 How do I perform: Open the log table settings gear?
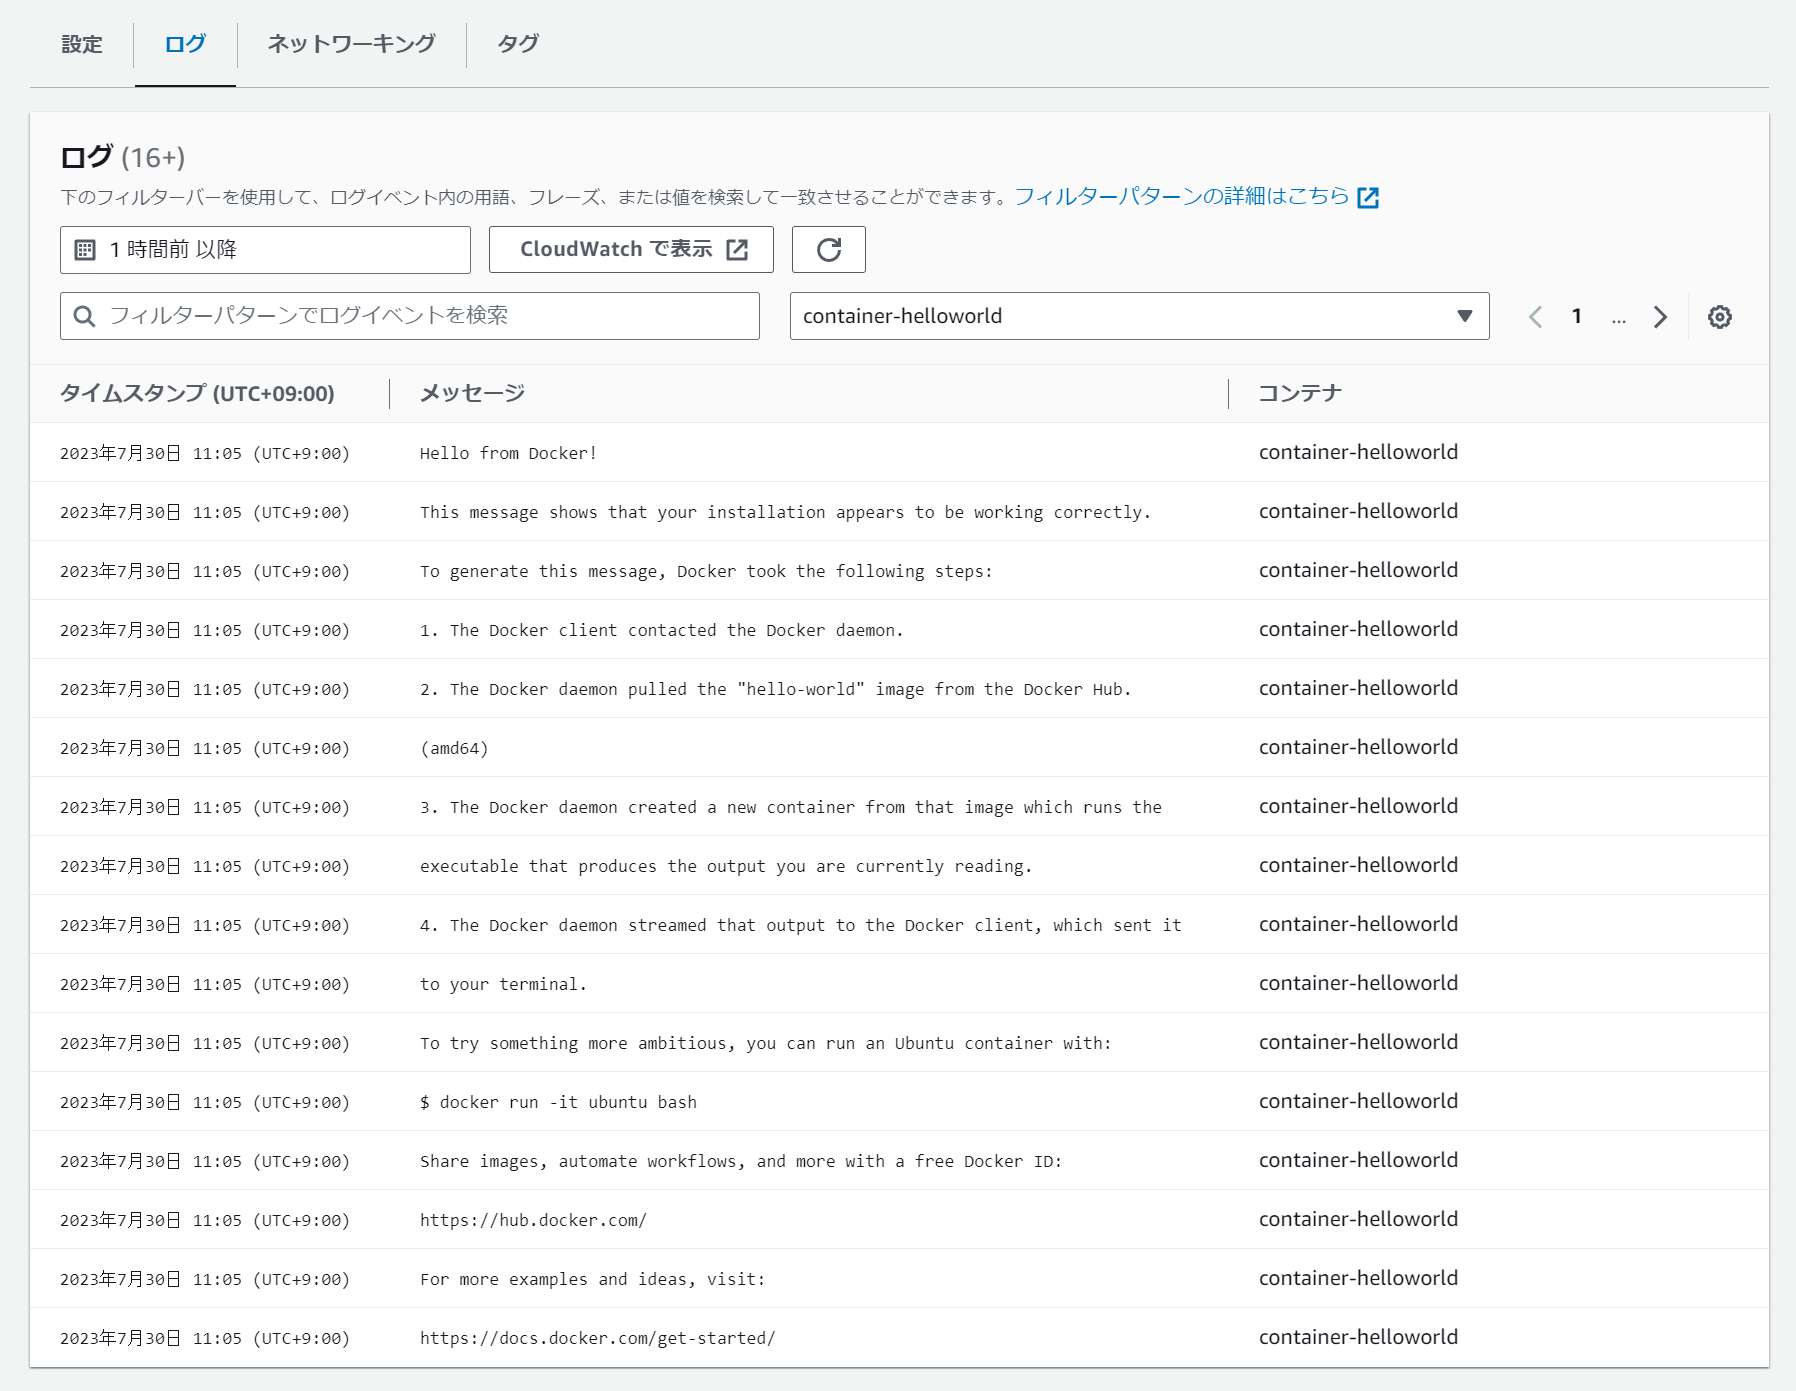1719,317
